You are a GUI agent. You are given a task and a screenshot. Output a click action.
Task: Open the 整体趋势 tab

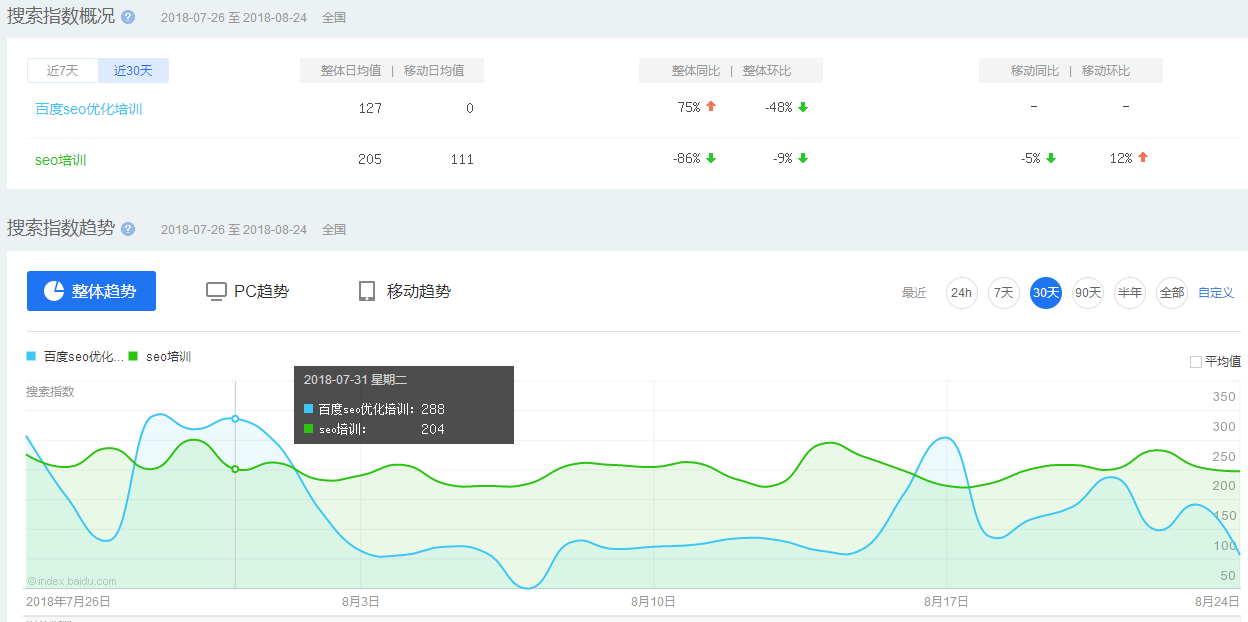tap(91, 291)
